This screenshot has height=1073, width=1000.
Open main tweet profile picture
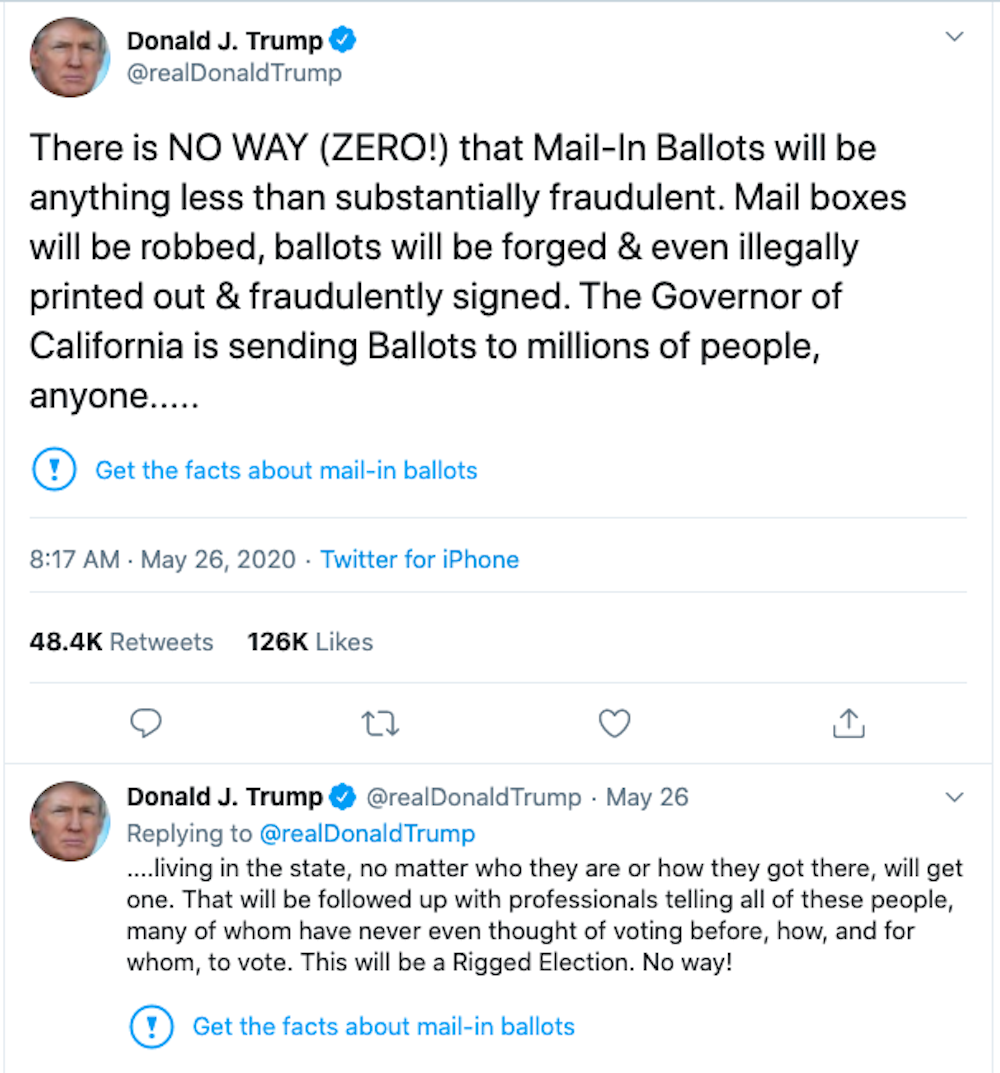point(69,57)
